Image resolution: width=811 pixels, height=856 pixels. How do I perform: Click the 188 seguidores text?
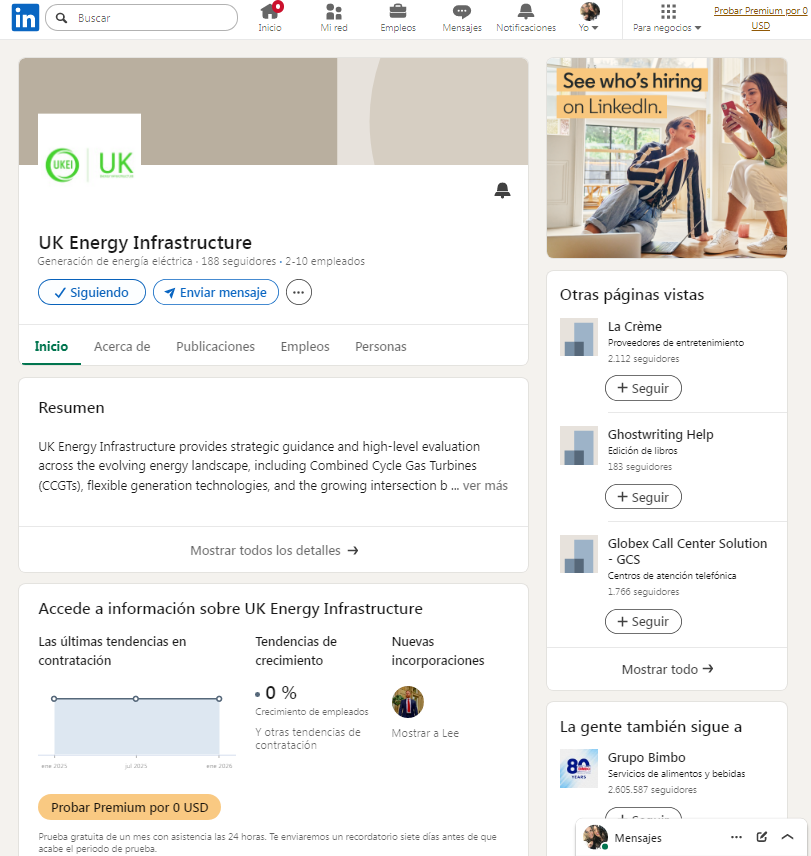238,261
